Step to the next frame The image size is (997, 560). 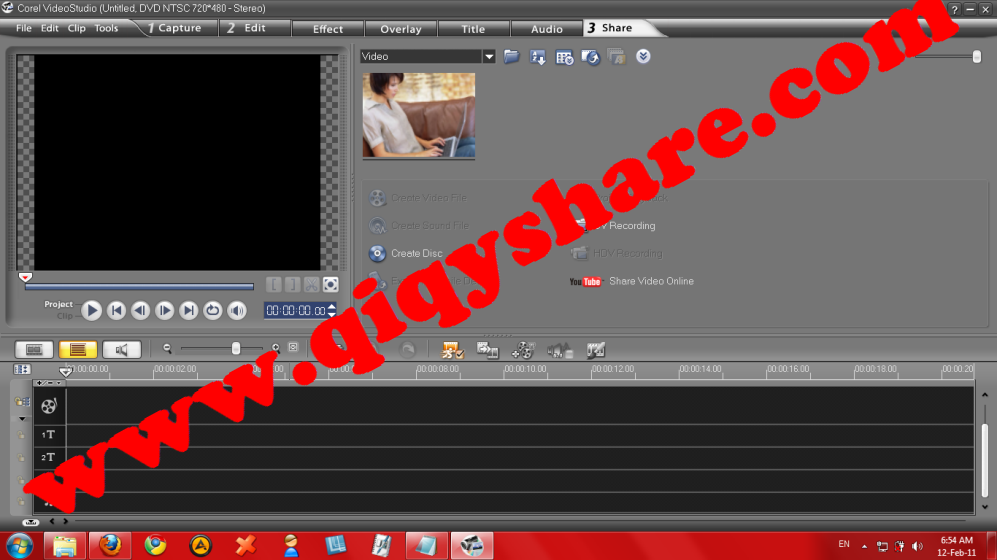click(x=165, y=310)
